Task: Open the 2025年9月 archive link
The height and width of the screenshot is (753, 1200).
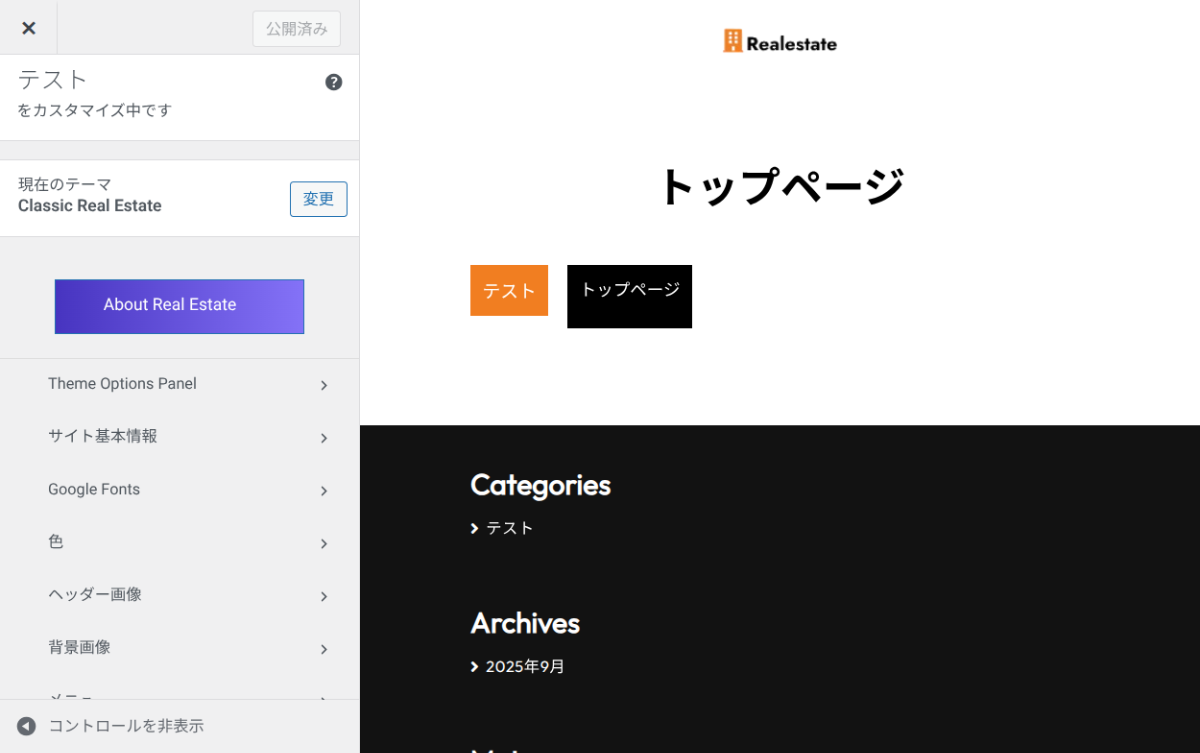Action: pos(525,667)
